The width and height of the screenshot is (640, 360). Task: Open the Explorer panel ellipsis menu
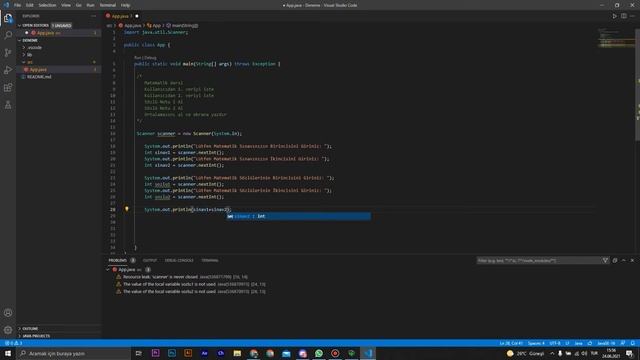(94, 16)
